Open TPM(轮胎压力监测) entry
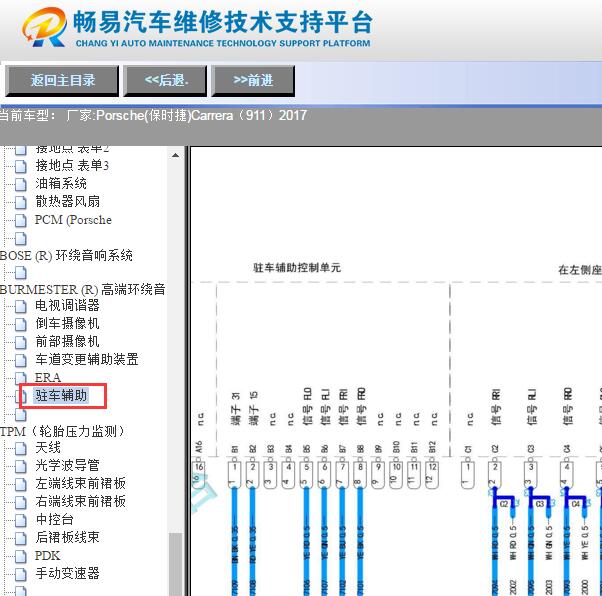 [x=62, y=431]
